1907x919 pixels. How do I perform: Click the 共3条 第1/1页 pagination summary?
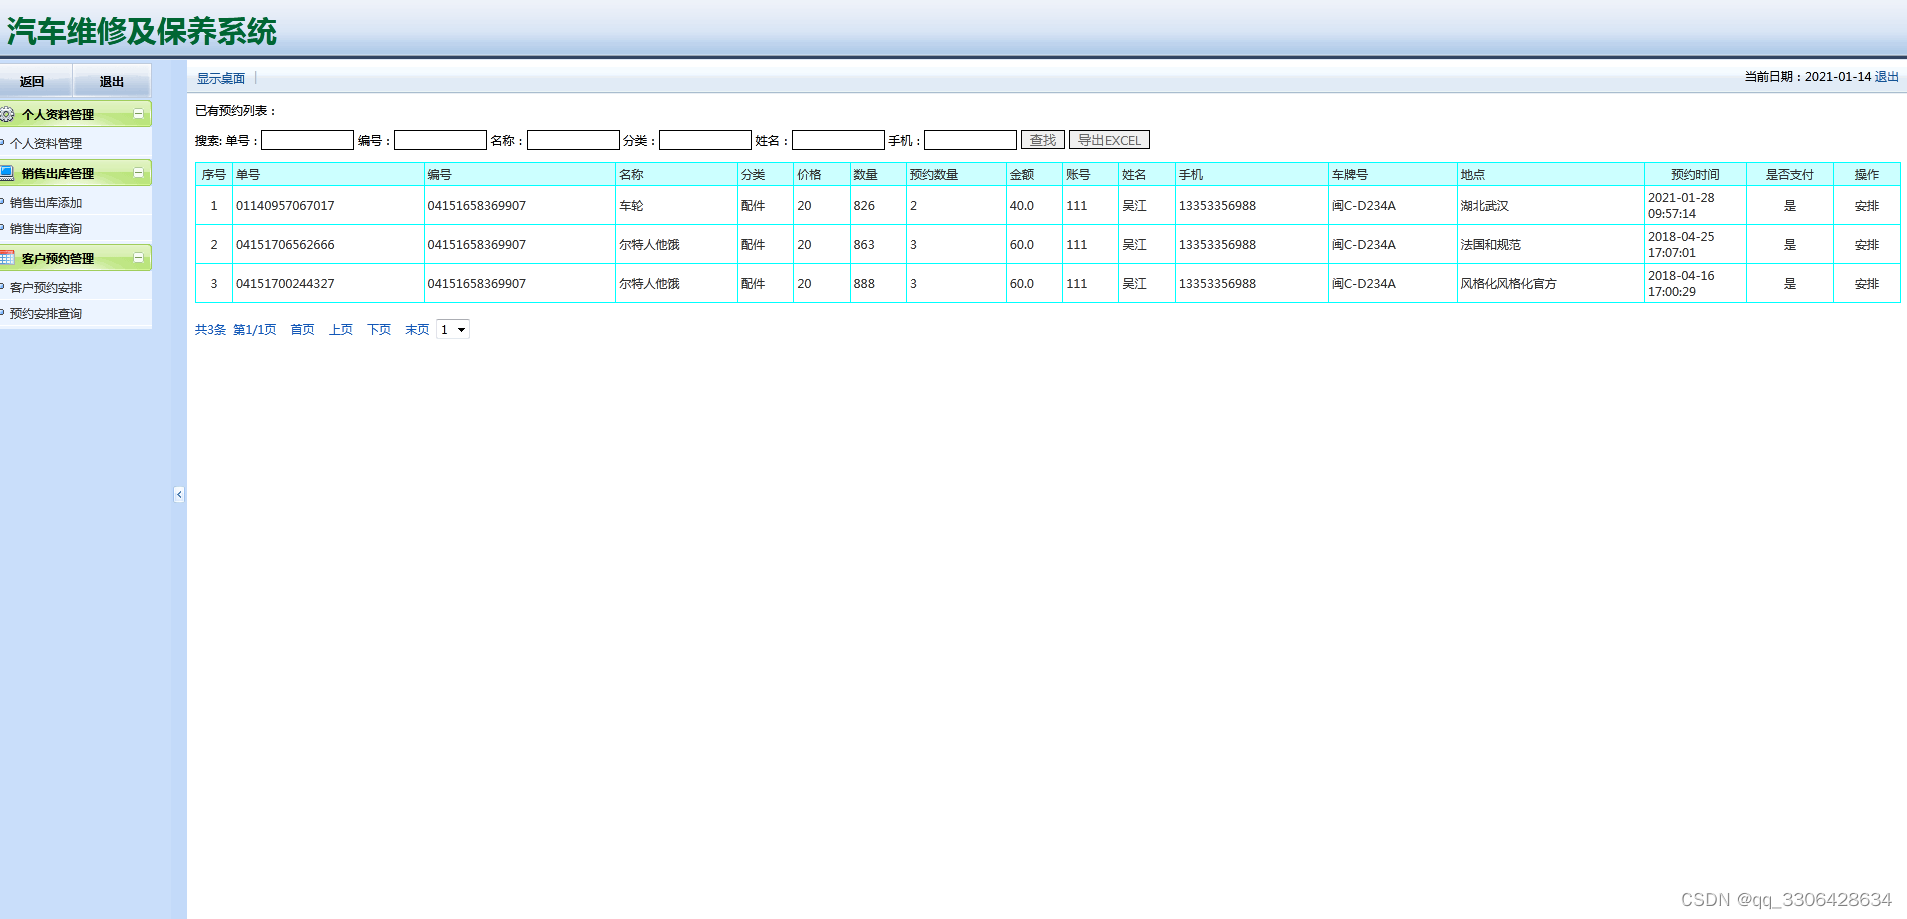[x=235, y=329]
